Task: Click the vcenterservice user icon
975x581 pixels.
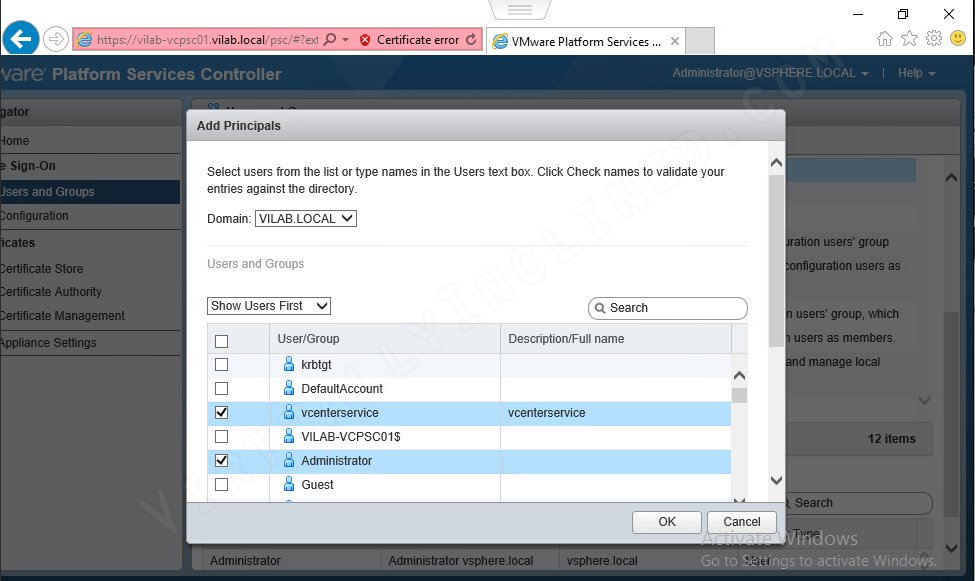Action: [289, 412]
